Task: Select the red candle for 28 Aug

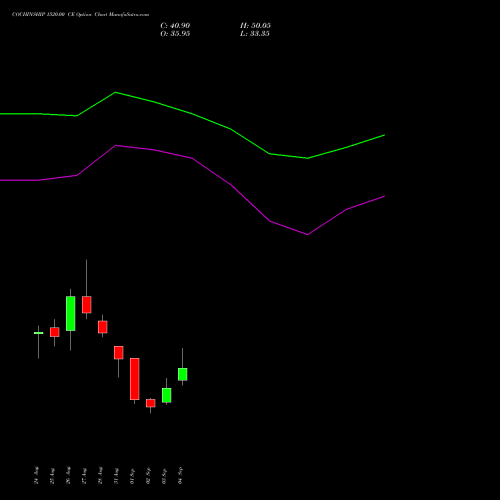Action: (x=103, y=327)
